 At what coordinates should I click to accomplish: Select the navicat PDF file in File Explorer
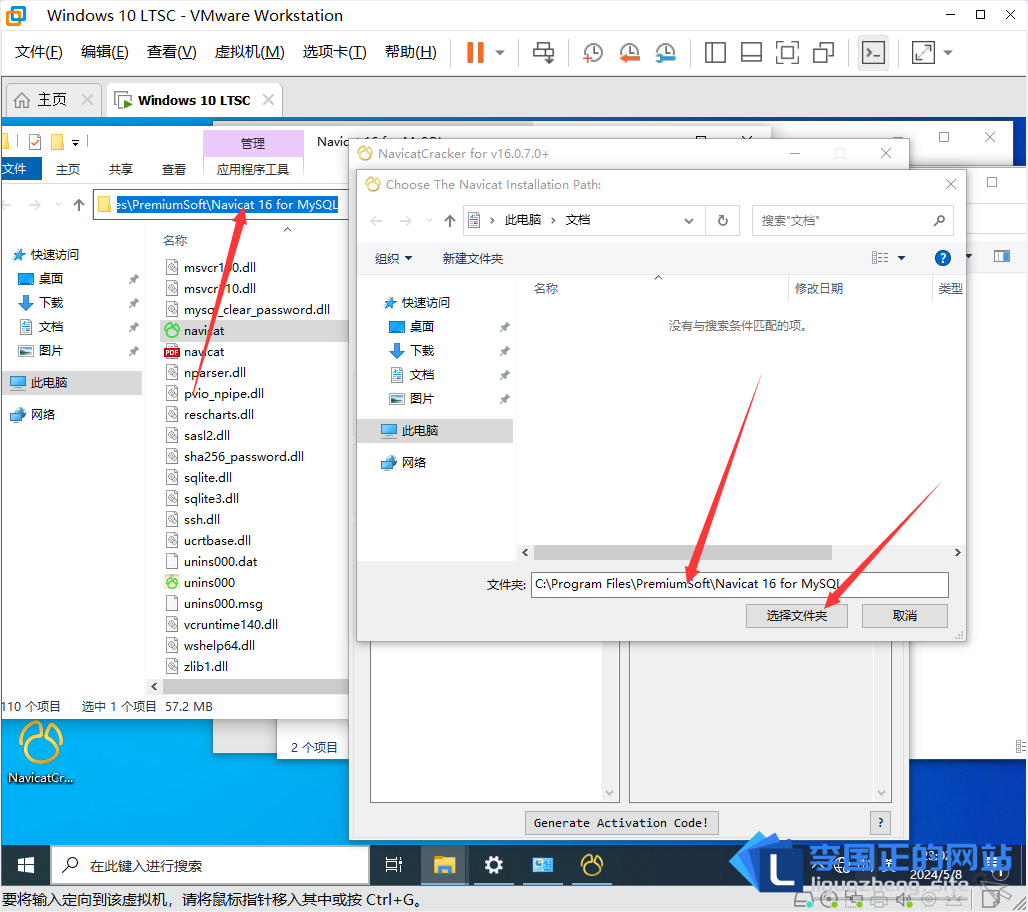(204, 352)
